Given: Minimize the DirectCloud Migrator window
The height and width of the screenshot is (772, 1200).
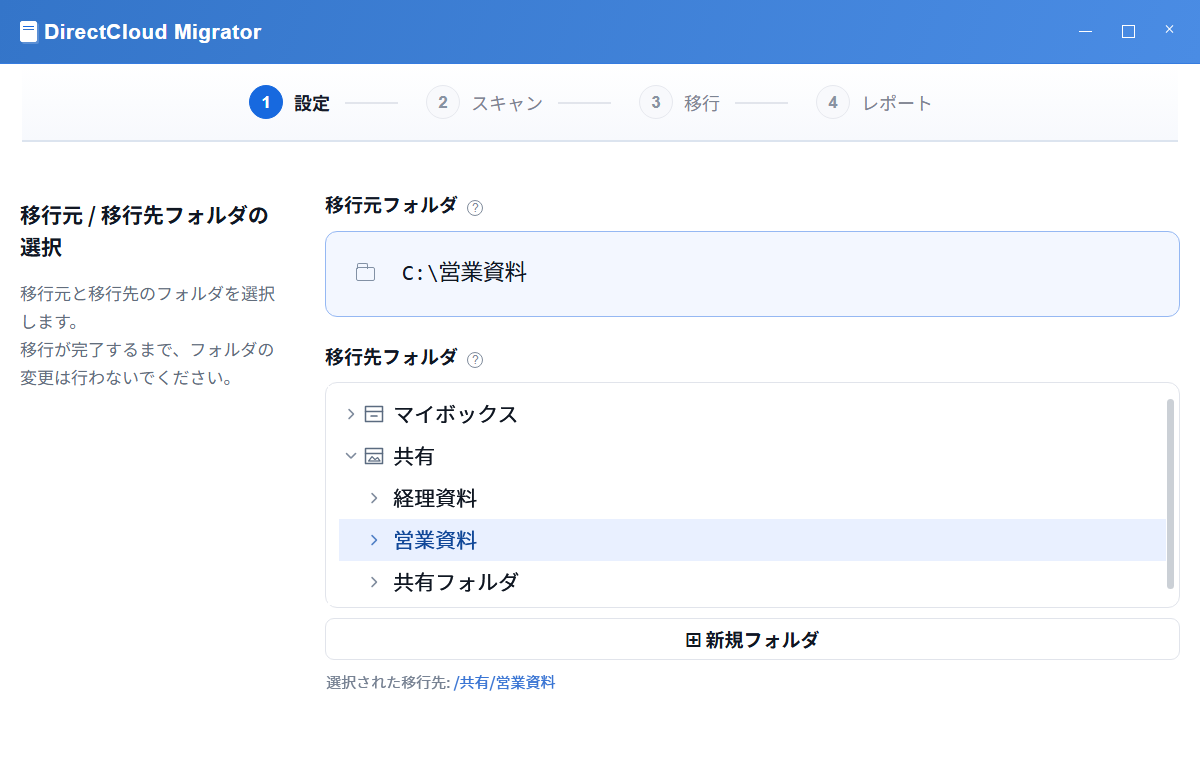Looking at the screenshot, I should click(1085, 31).
